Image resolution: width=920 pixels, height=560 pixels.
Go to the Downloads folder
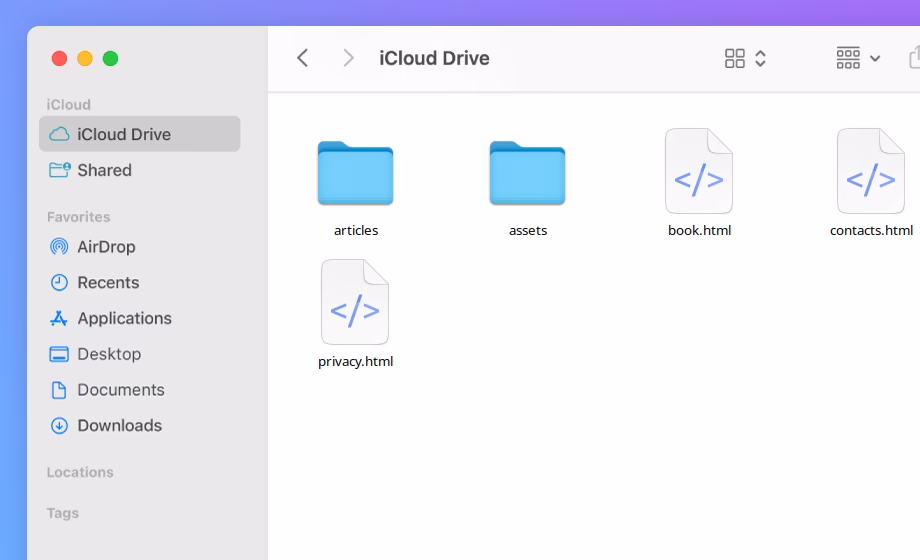point(119,426)
